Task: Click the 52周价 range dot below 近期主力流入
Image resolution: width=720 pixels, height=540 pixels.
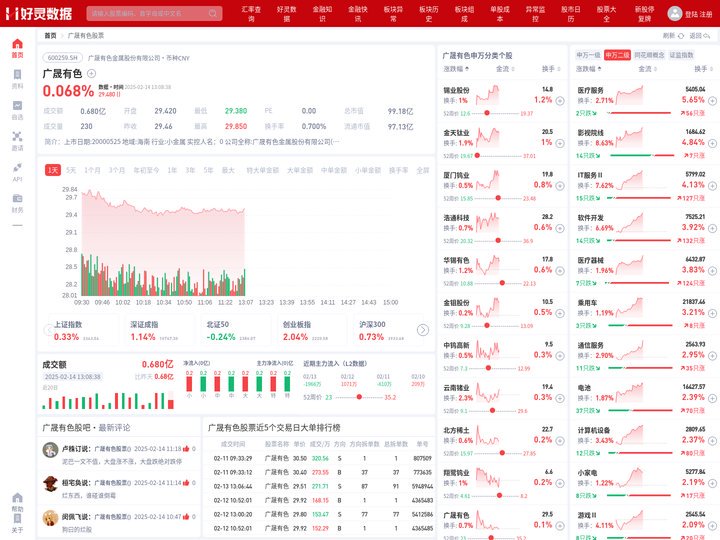Action: (359, 397)
